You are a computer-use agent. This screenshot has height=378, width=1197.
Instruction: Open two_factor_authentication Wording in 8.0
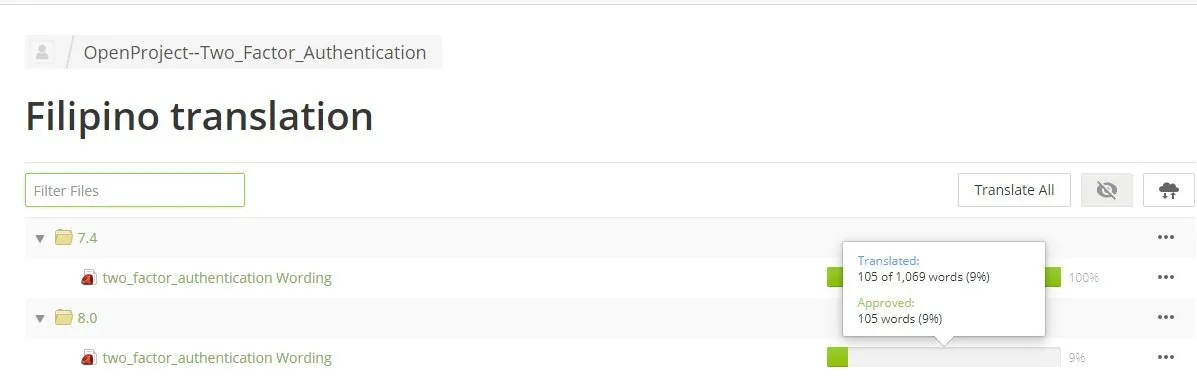click(217, 357)
